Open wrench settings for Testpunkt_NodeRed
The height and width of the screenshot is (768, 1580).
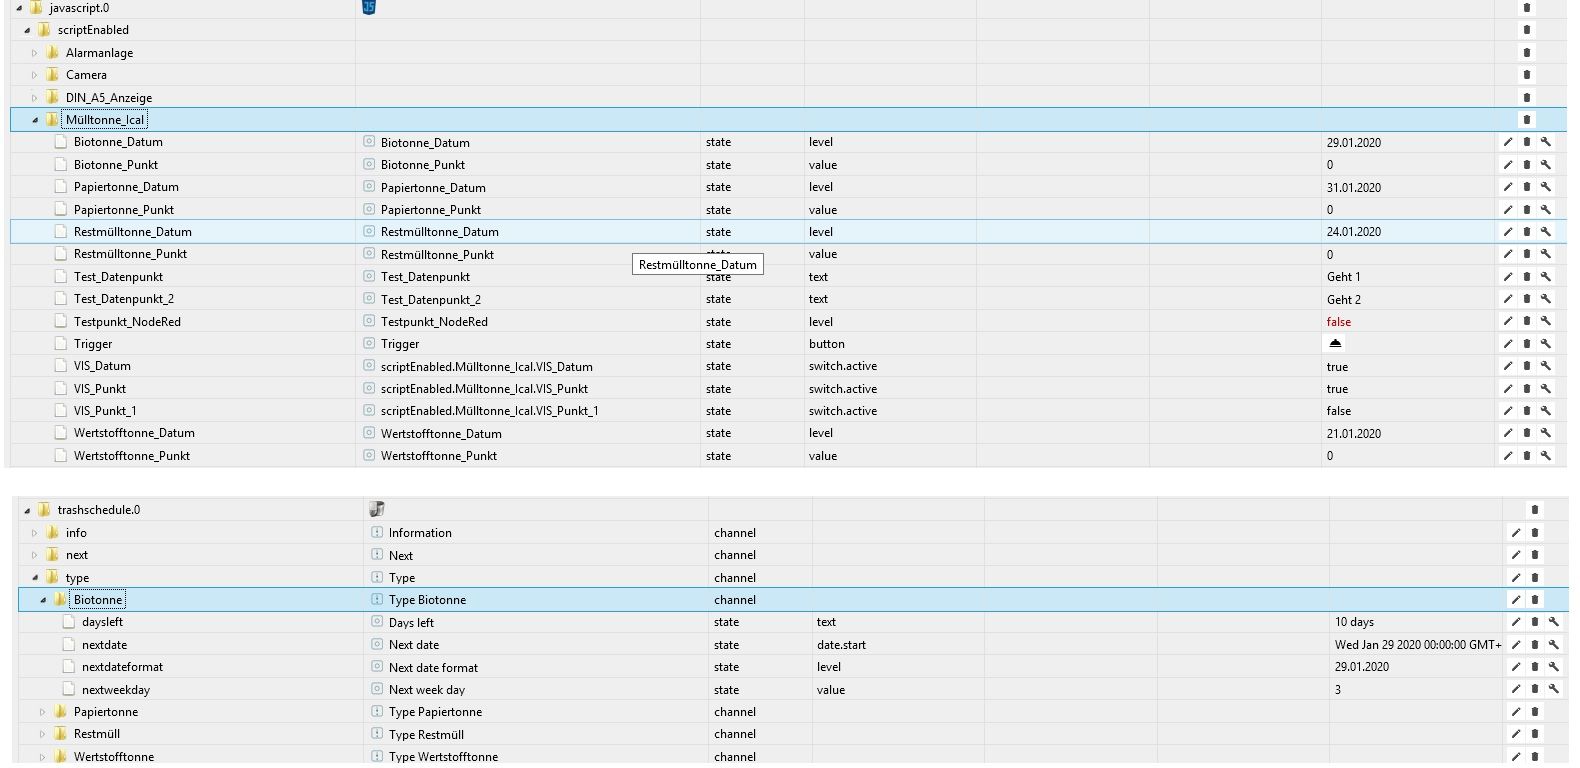pyautogui.click(x=1546, y=321)
